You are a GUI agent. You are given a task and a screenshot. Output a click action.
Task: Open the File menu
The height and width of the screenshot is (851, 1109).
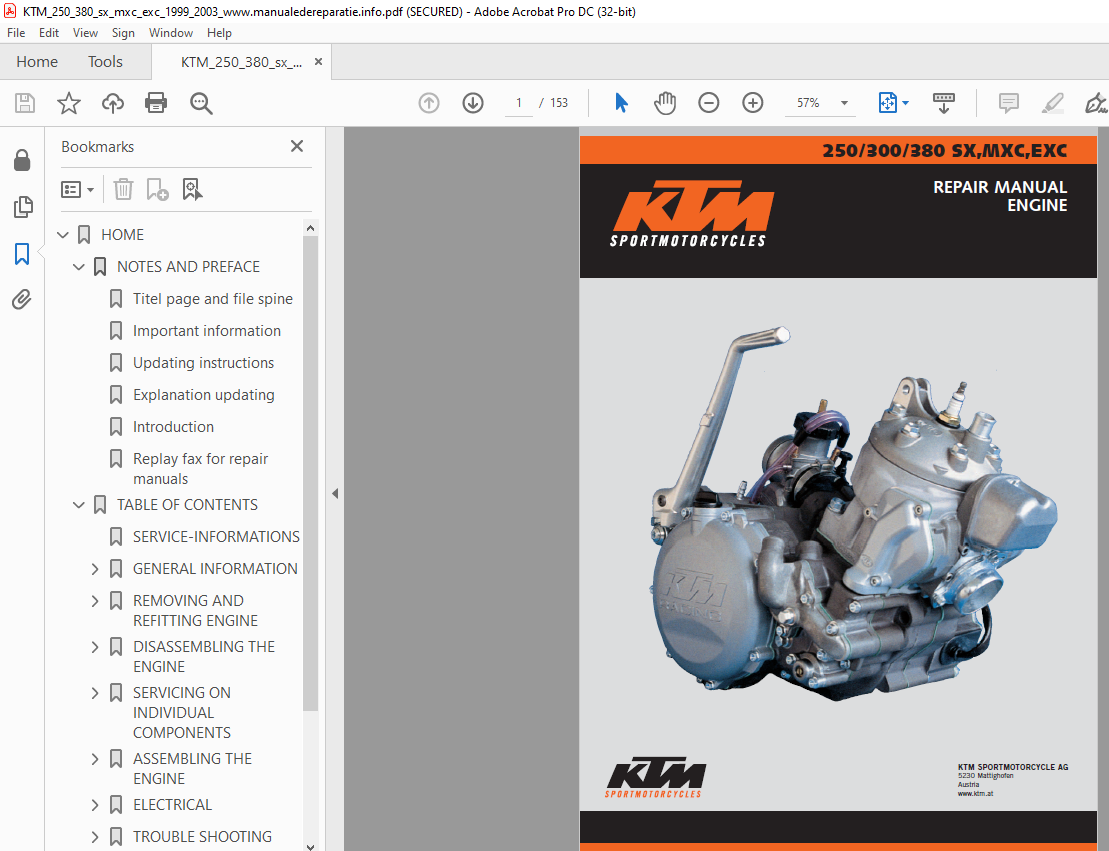pyautogui.click(x=16, y=33)
